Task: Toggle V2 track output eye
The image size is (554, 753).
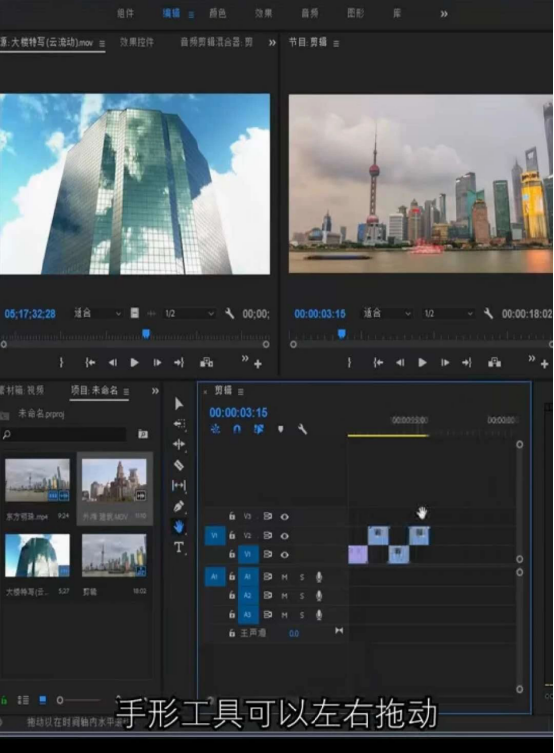Action: click(x=285, y=536)
